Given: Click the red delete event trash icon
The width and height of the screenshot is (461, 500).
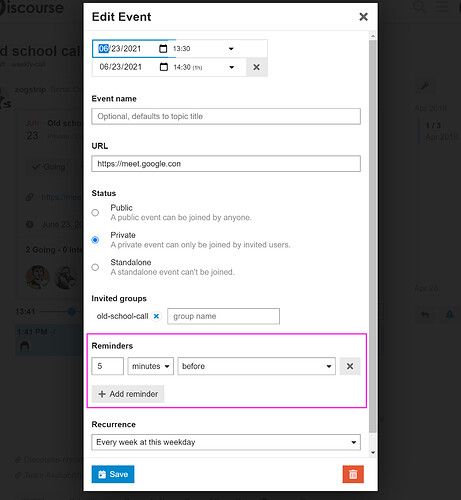Looking at the screenshot, I should point(353,474).
